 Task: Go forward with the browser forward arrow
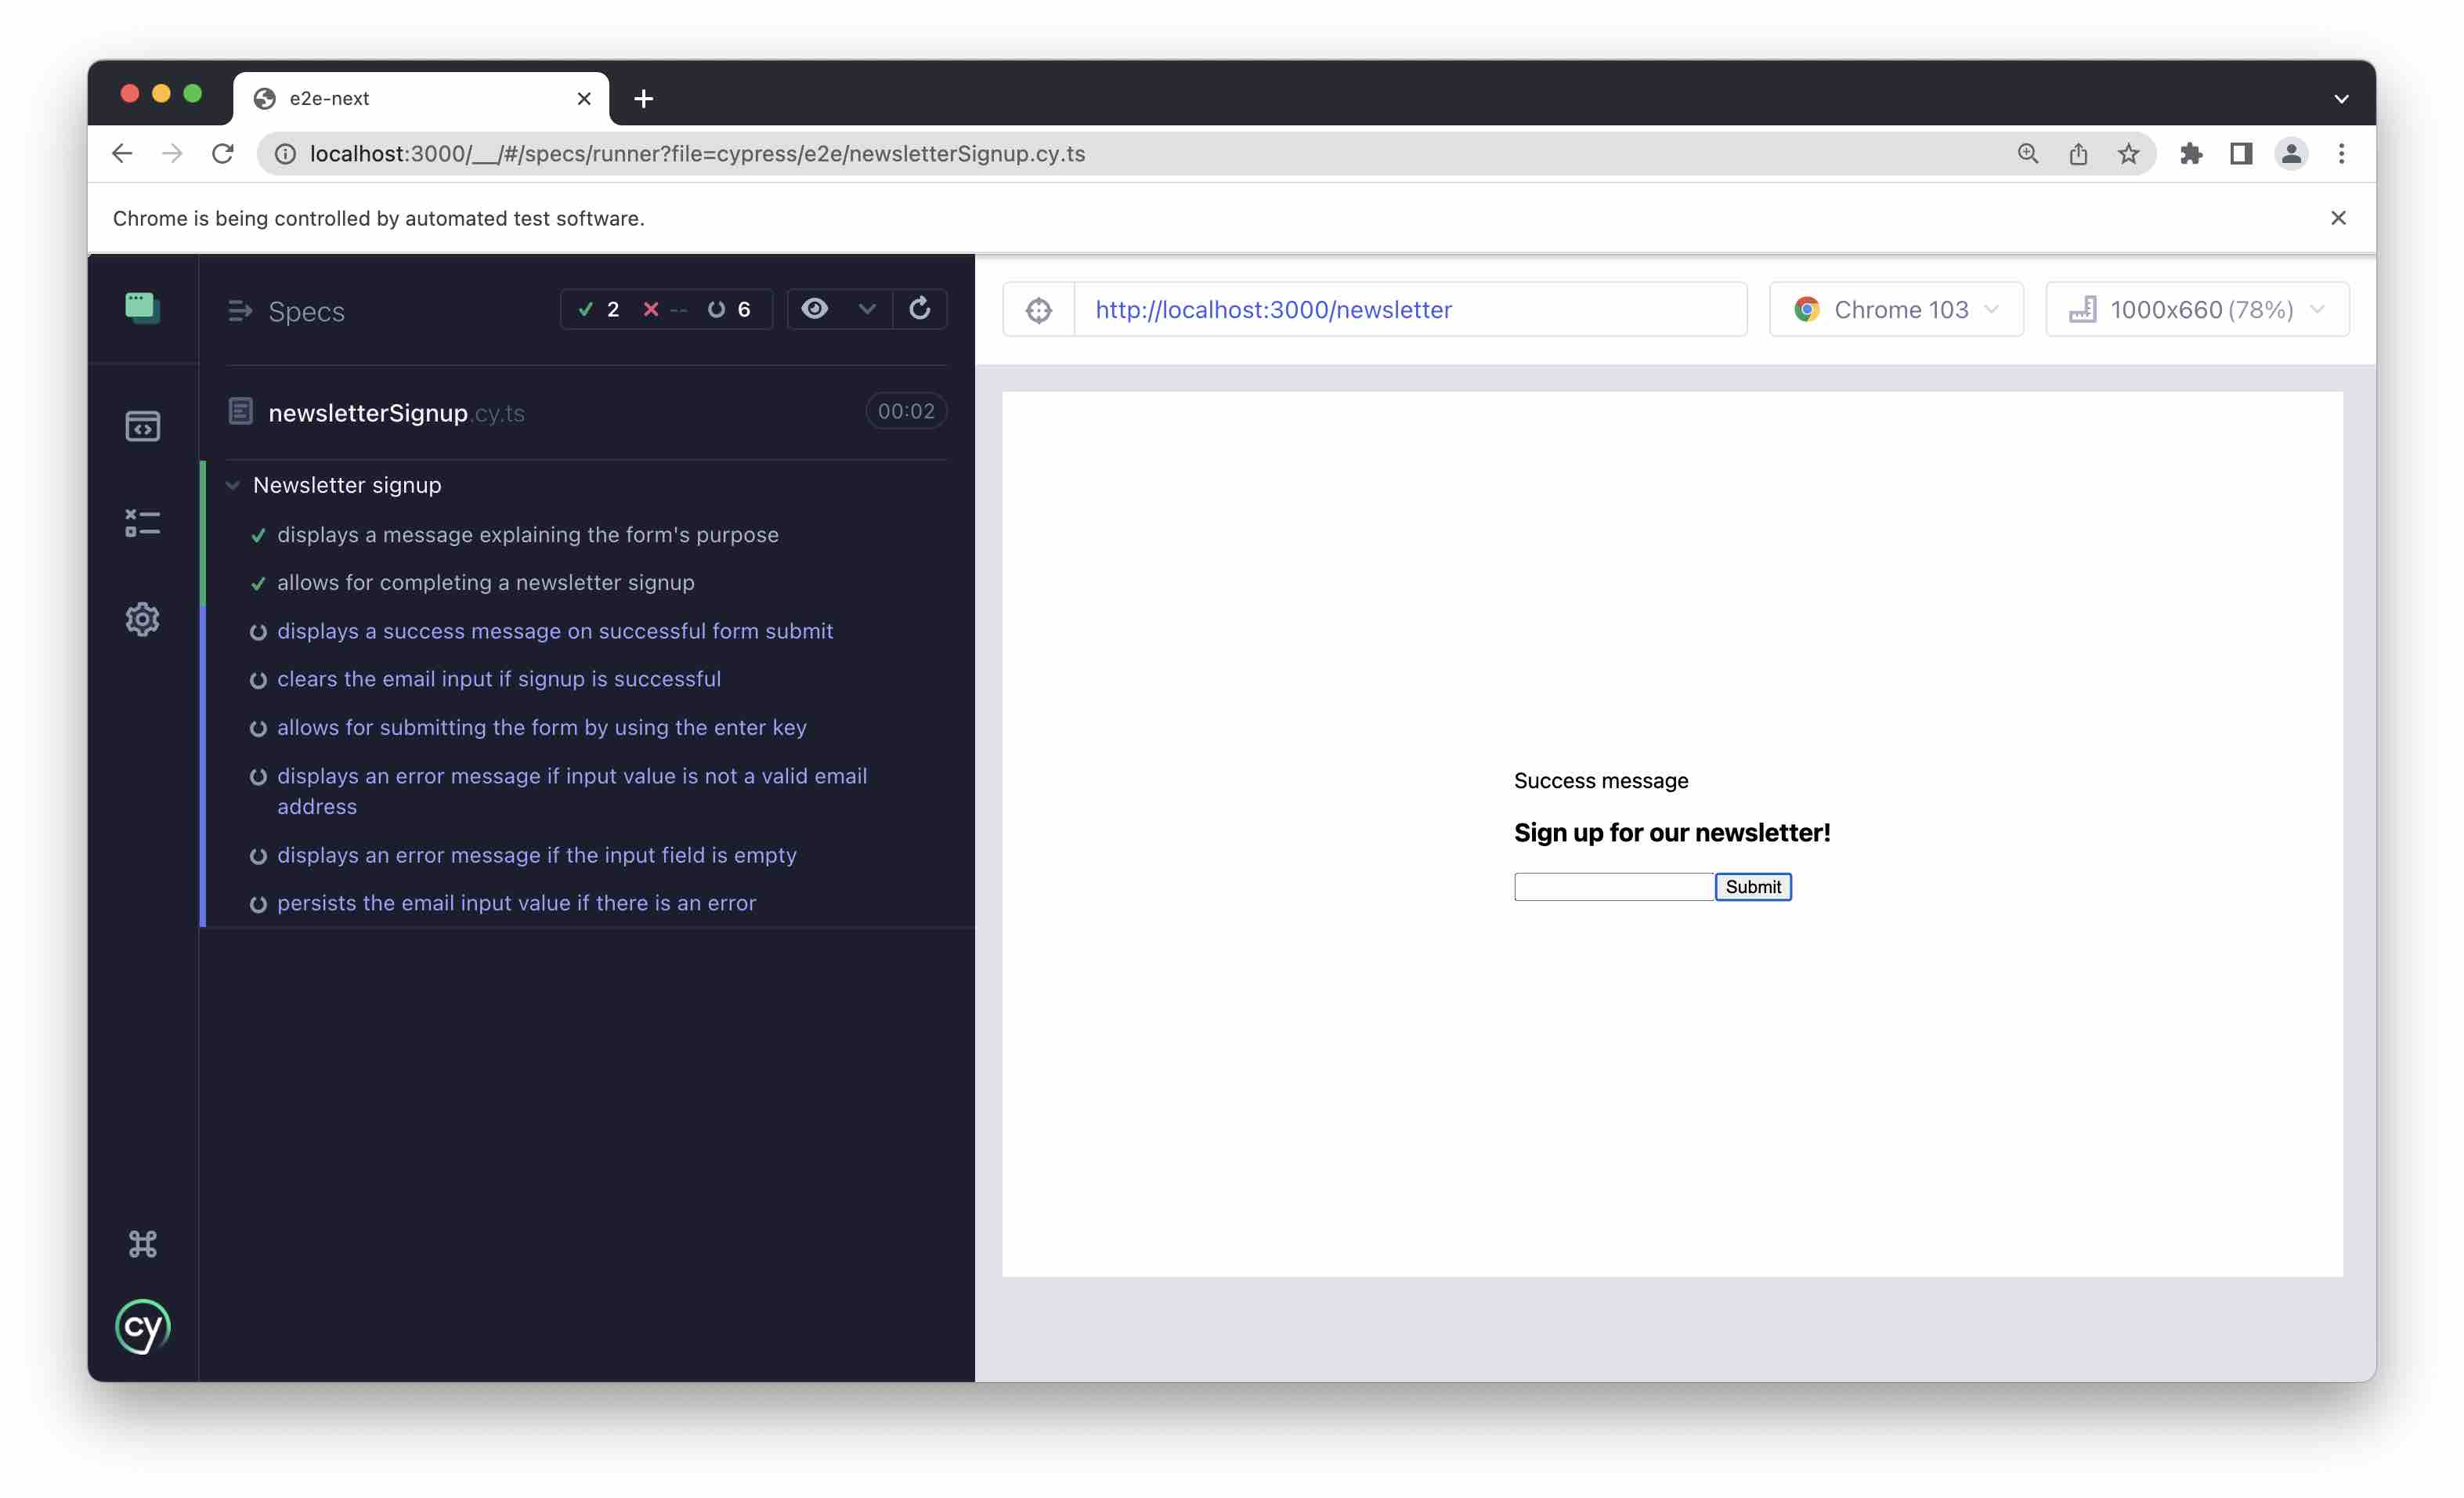coord(172,153)
